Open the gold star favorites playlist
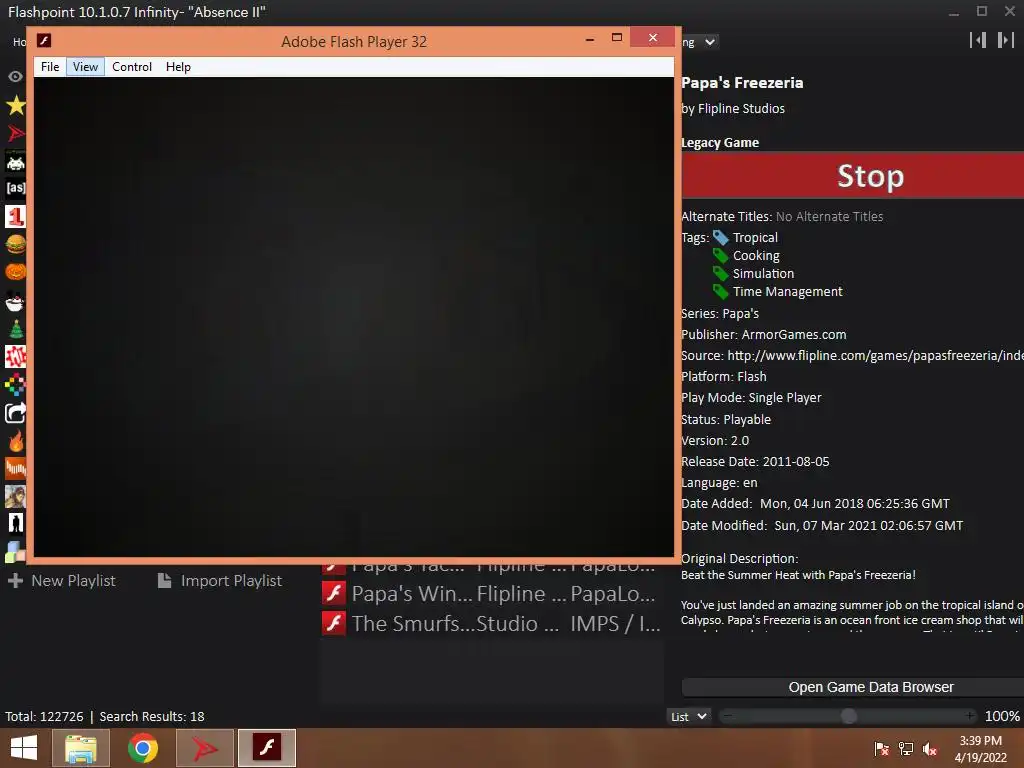 click(x=16, y=105)
